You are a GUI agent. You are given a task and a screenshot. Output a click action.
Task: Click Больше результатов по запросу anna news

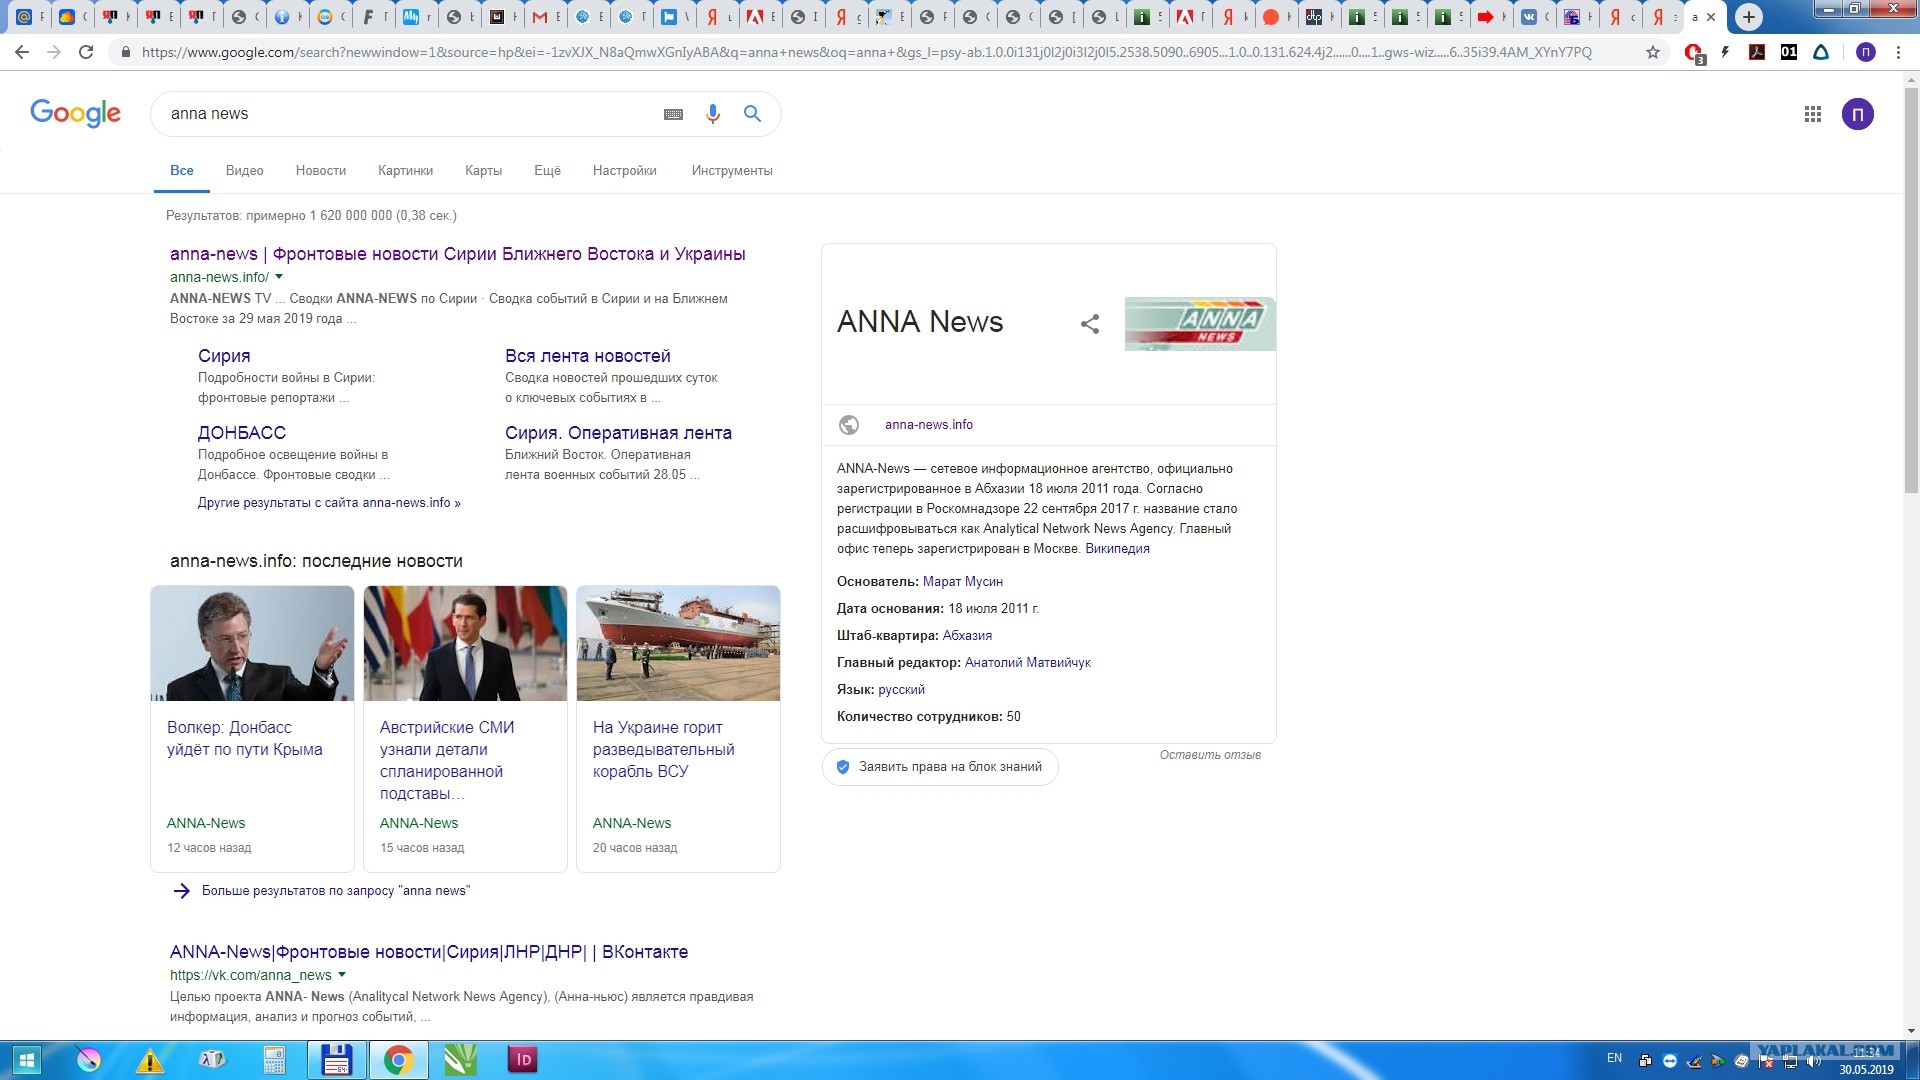336,891
